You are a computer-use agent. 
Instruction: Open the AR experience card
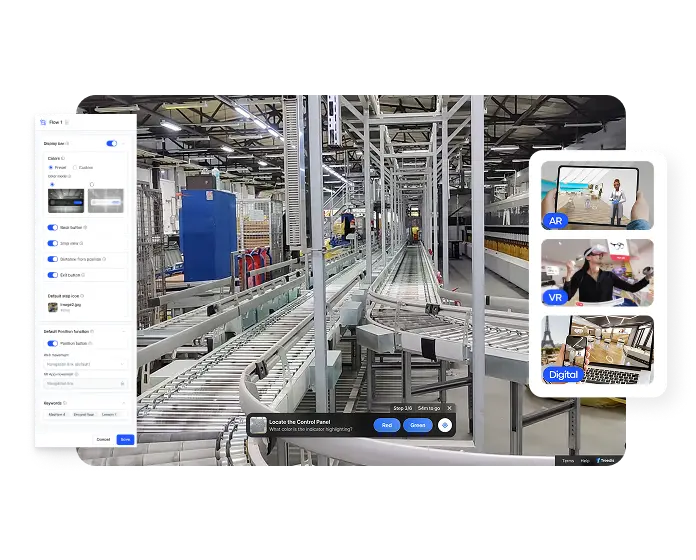[x=597, y=195]
